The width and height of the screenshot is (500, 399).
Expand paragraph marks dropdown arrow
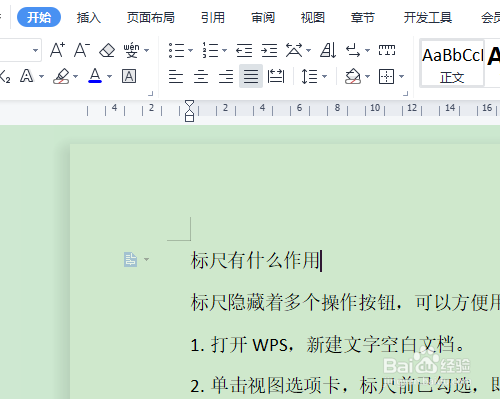click(367, 51)
